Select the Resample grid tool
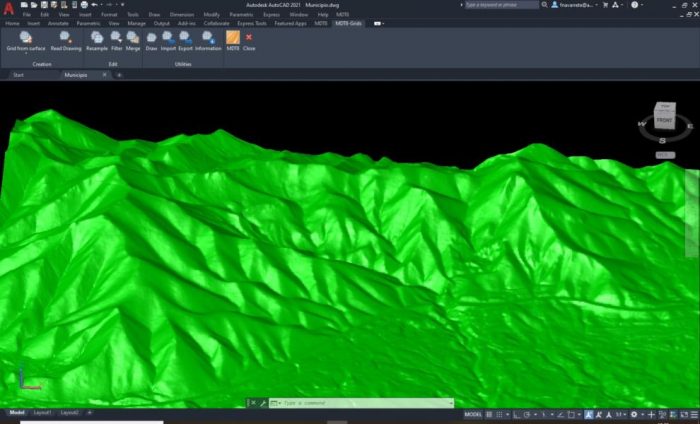Screen dimensions: 700x424 click(x=96, y=41)
